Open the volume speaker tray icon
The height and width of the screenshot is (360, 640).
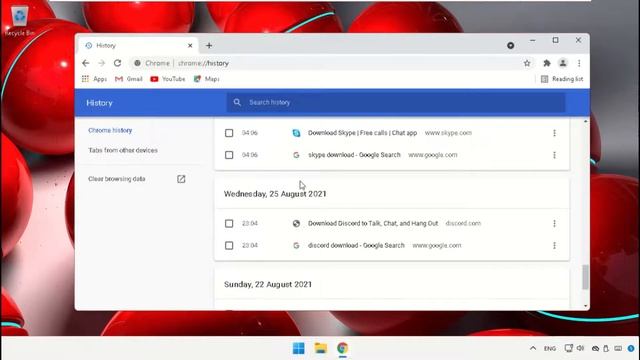click(x=580, y=348)
